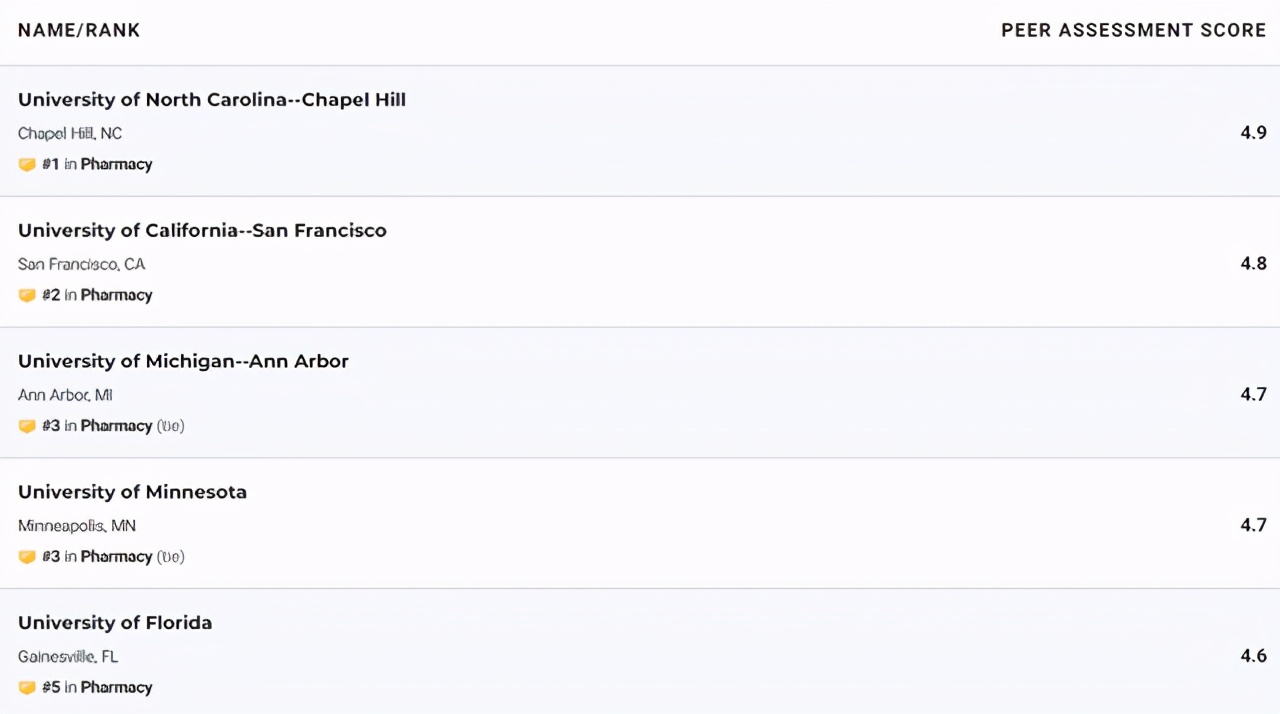Click Ann Arbor's "#3 in Pharmacy (tie)" rank
The image size is (1280, 714).
pos(113,426)
